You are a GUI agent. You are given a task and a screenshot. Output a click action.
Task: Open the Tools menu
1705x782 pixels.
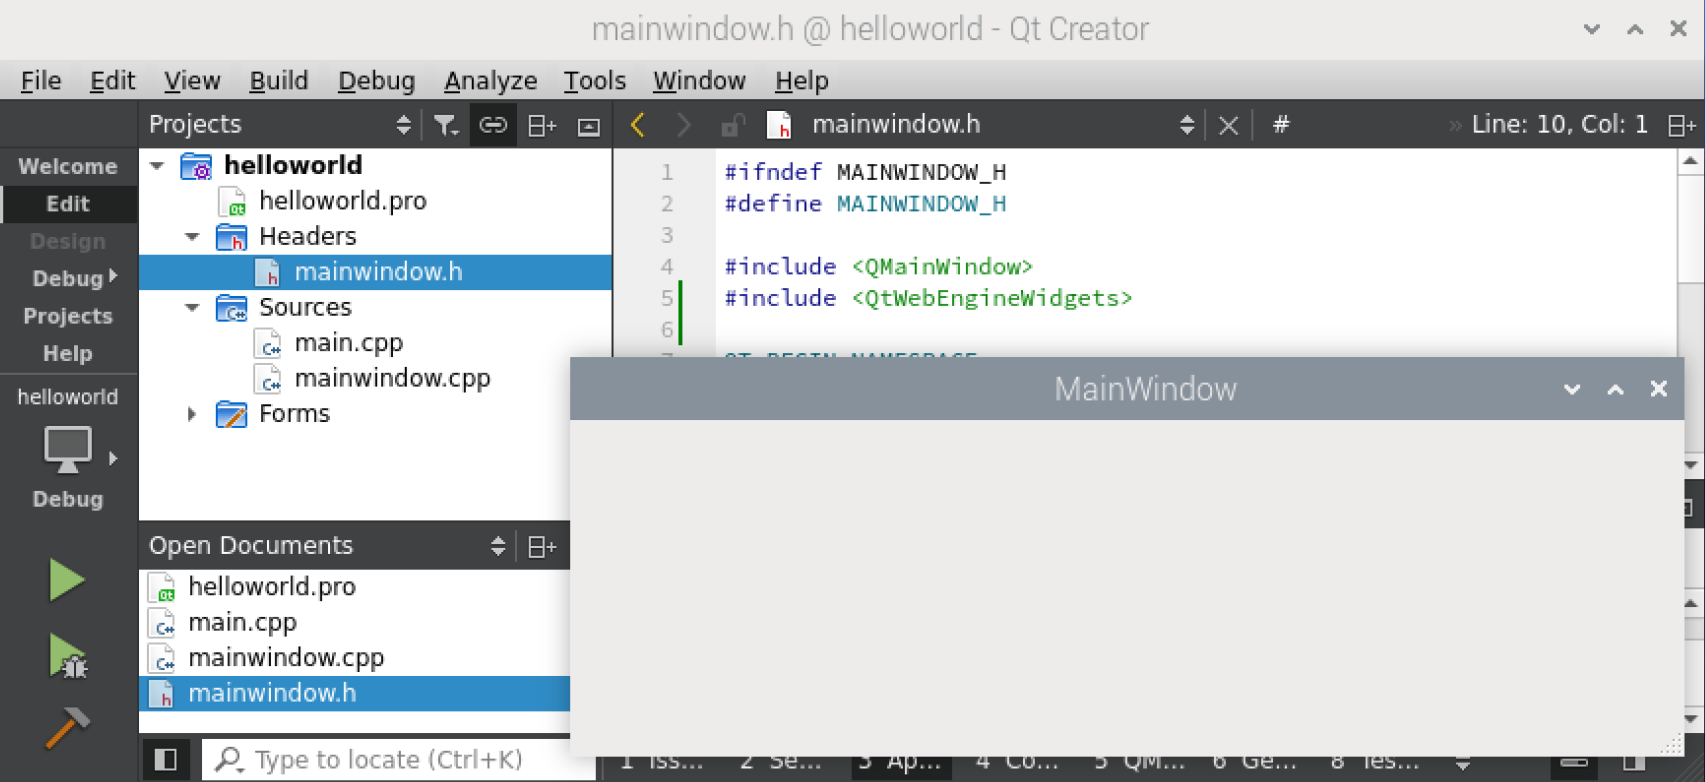(x=594, y=81)
